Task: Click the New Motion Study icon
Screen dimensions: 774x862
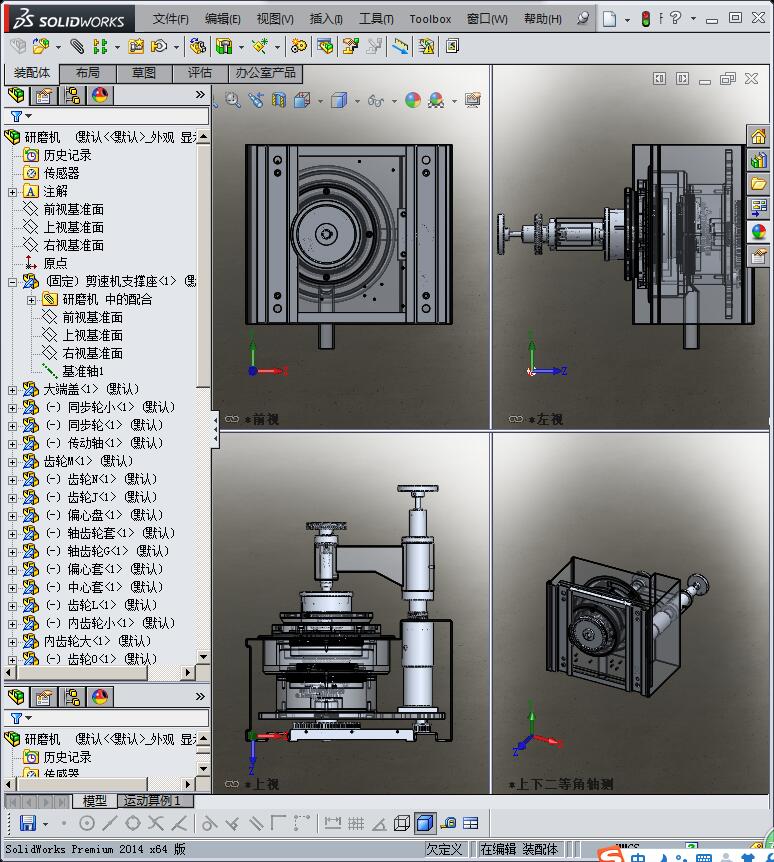Action: coord(299,47)
